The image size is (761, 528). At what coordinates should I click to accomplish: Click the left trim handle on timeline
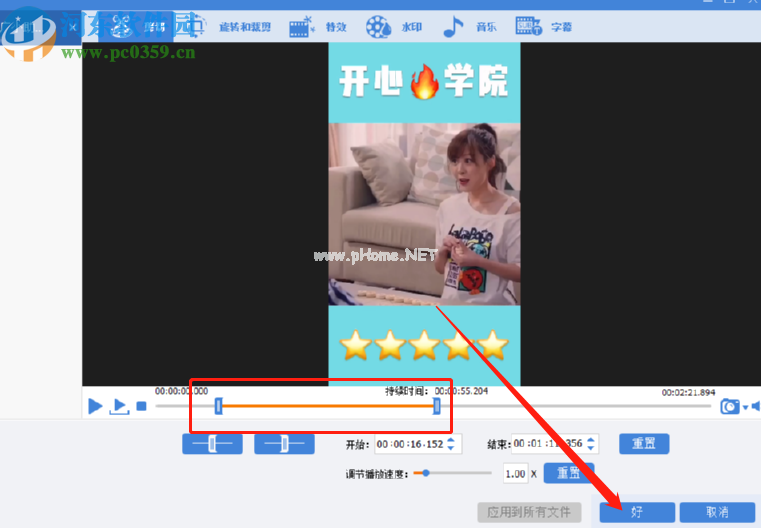(x=218, y=406)
